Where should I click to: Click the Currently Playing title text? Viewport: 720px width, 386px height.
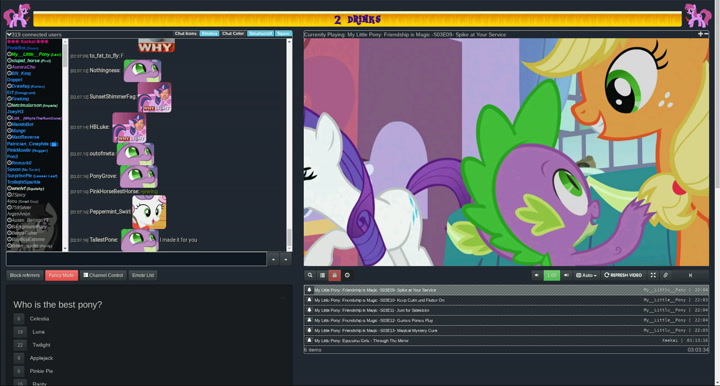[405, 34]
